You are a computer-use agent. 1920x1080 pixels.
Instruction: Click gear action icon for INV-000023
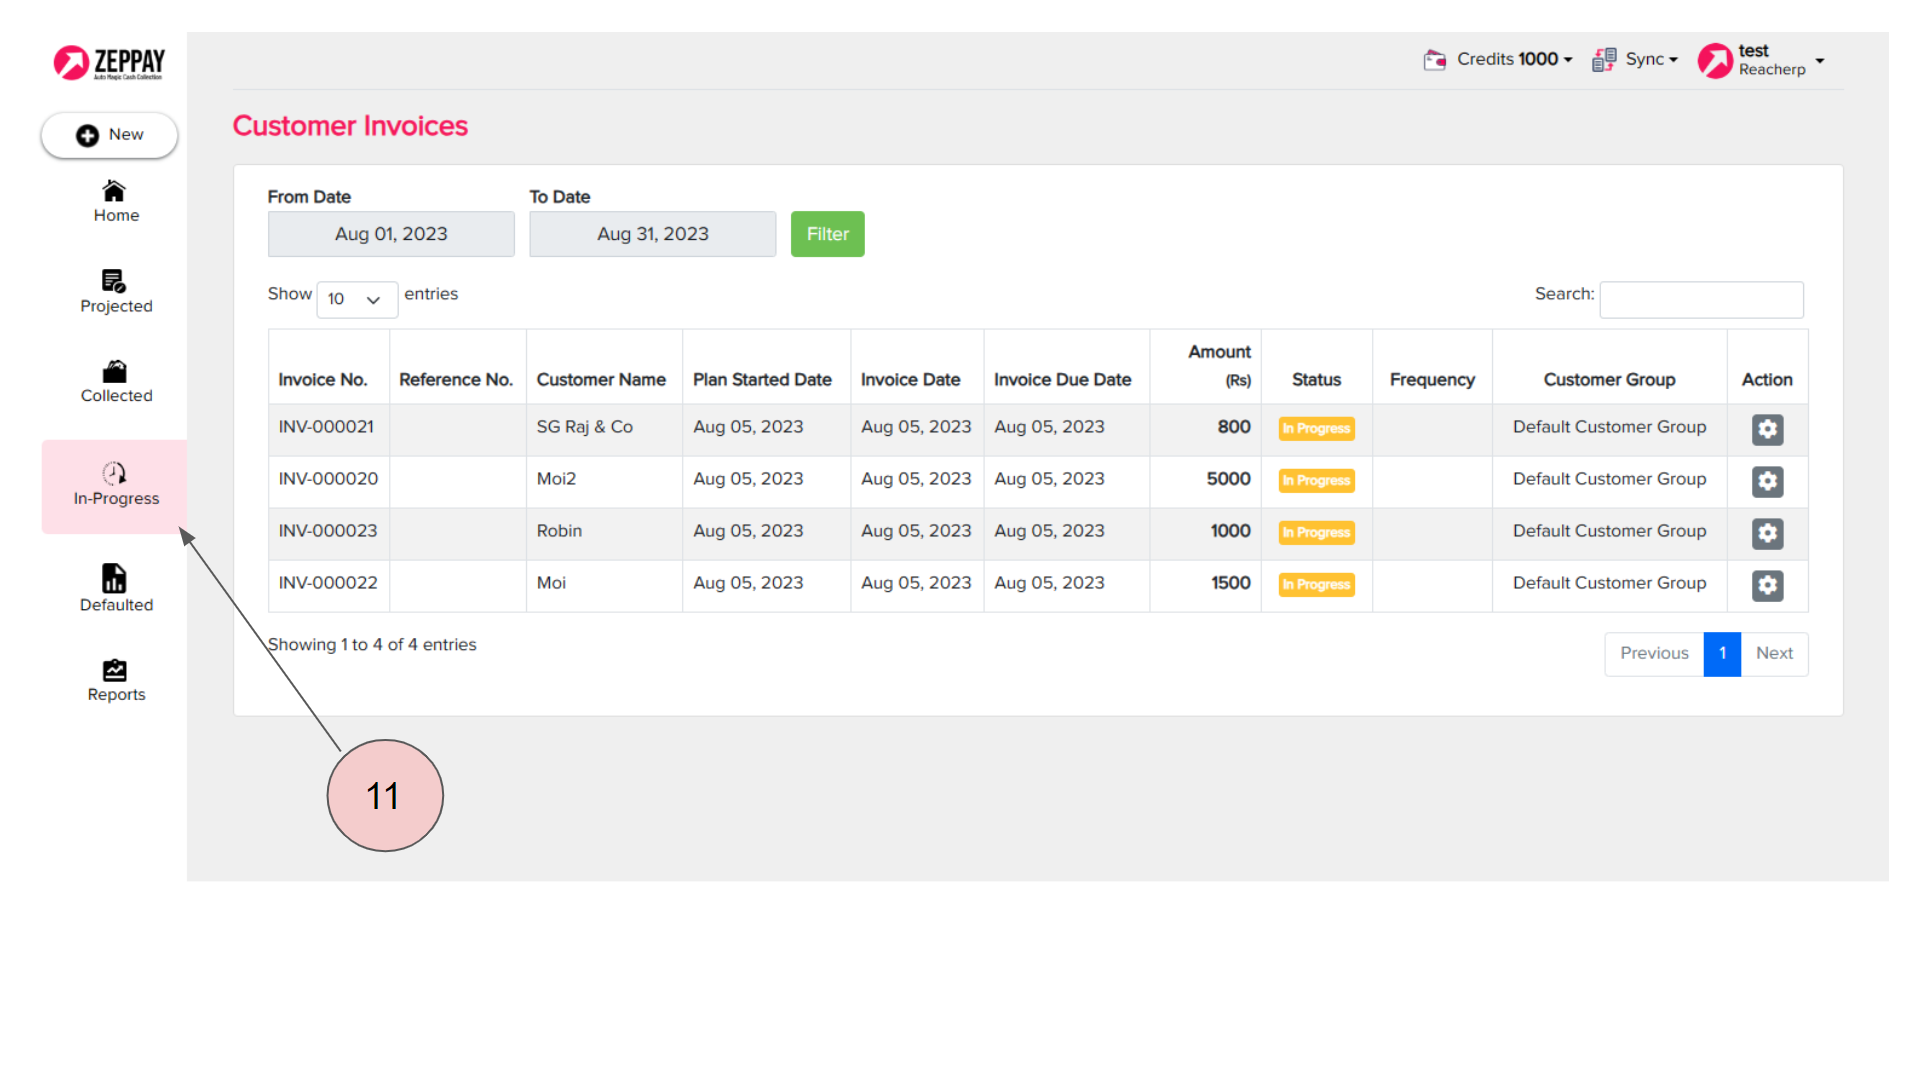[1767, 533]
